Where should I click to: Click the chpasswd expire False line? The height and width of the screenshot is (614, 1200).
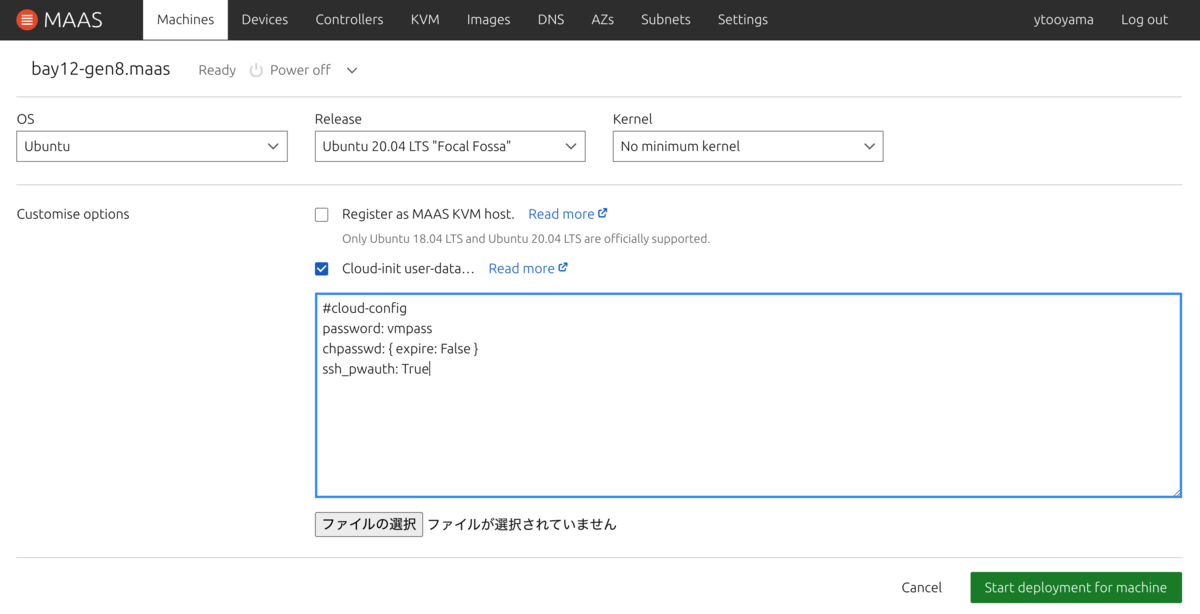click(400, 348)
